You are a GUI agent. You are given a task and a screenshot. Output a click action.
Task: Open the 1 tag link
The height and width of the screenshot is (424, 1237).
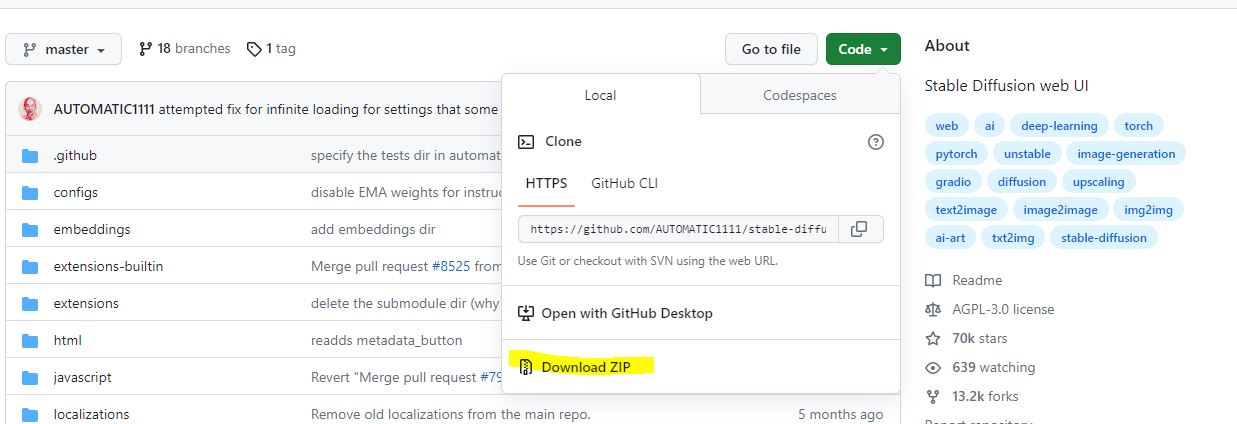pyautogui.click(x=271, y=48)
